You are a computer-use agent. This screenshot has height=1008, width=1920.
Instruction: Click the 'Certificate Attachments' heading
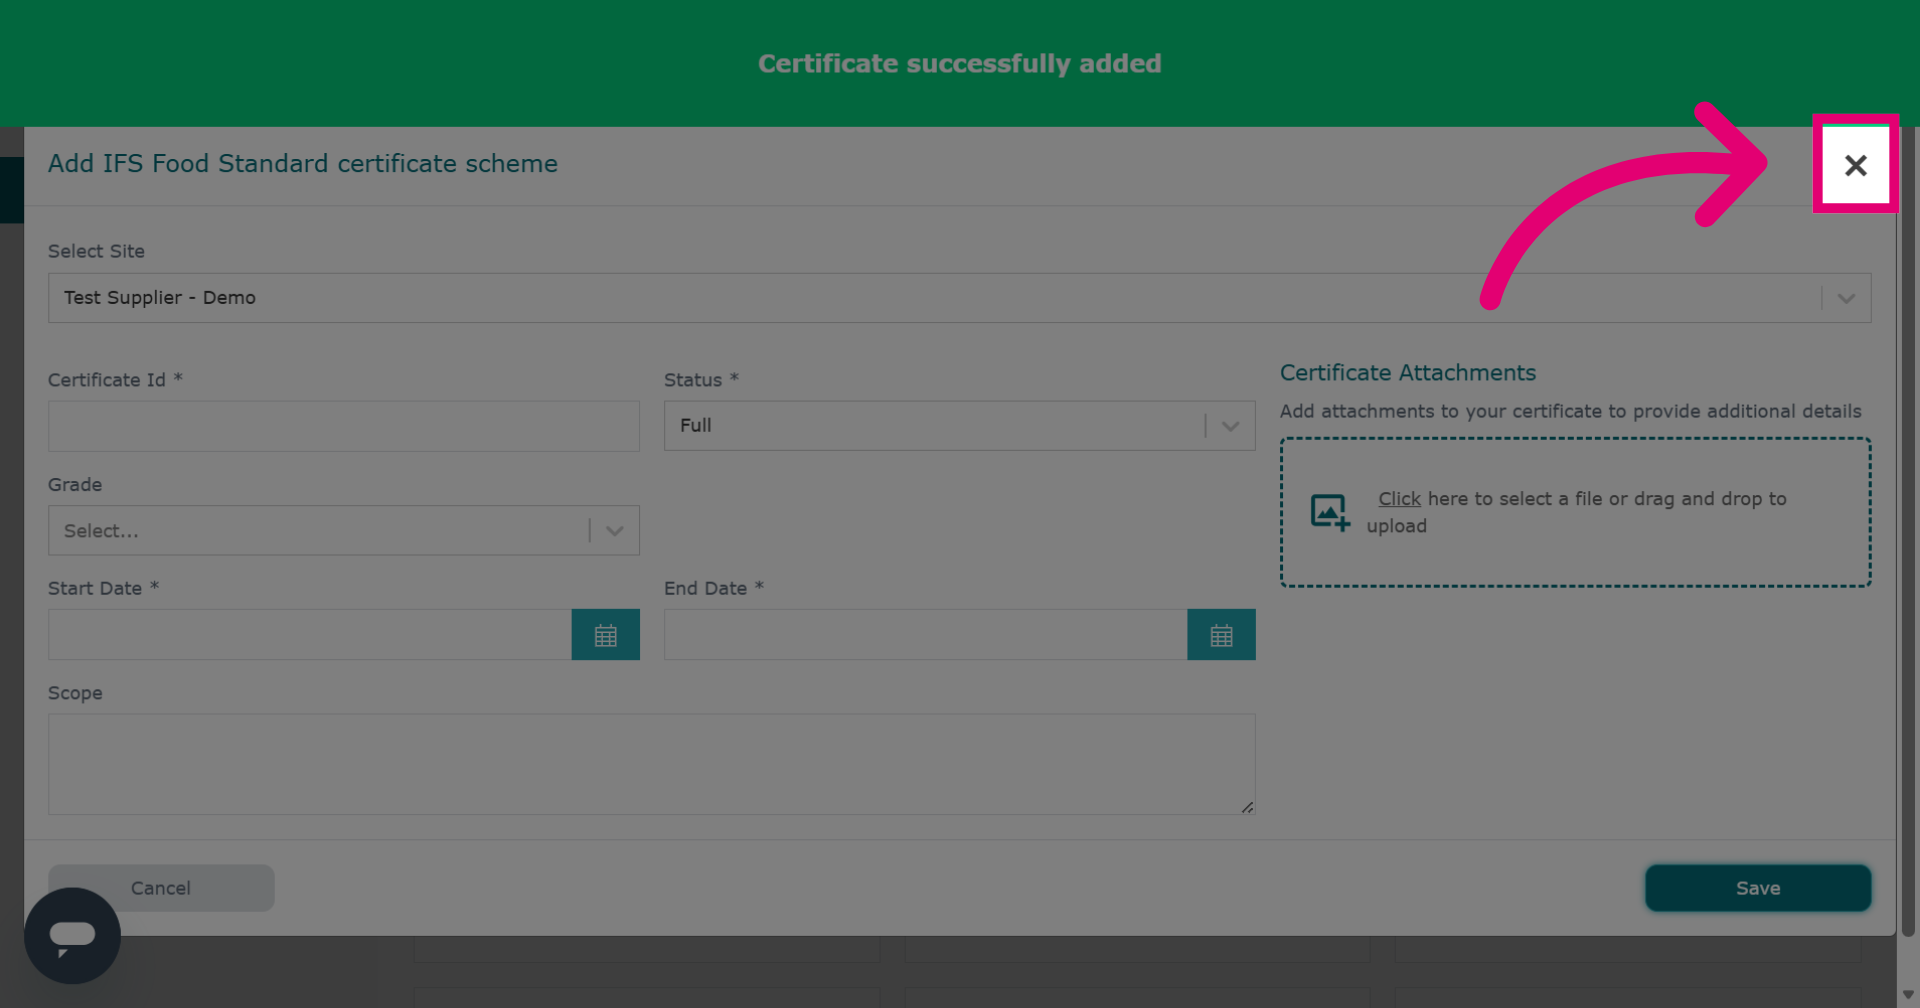[1408, 373]
